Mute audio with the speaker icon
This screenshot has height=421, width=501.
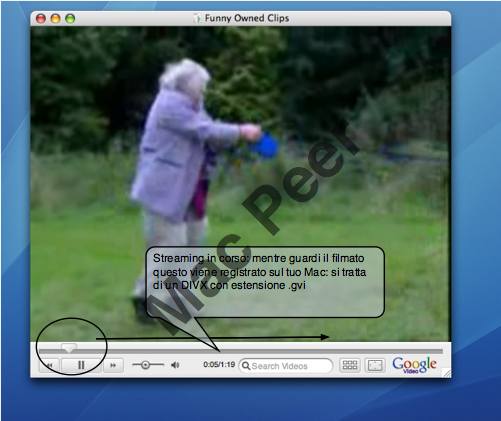click(x=175, y=365)
